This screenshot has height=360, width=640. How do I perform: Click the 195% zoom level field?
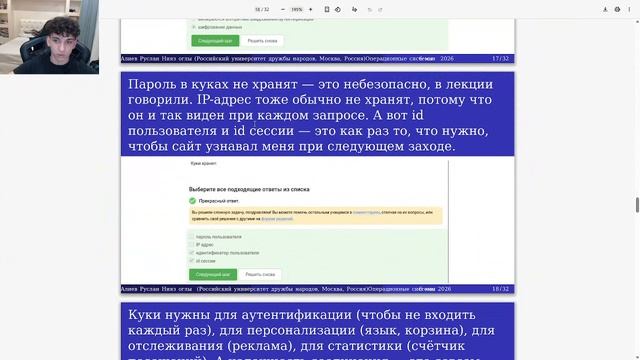click(297, 9)
